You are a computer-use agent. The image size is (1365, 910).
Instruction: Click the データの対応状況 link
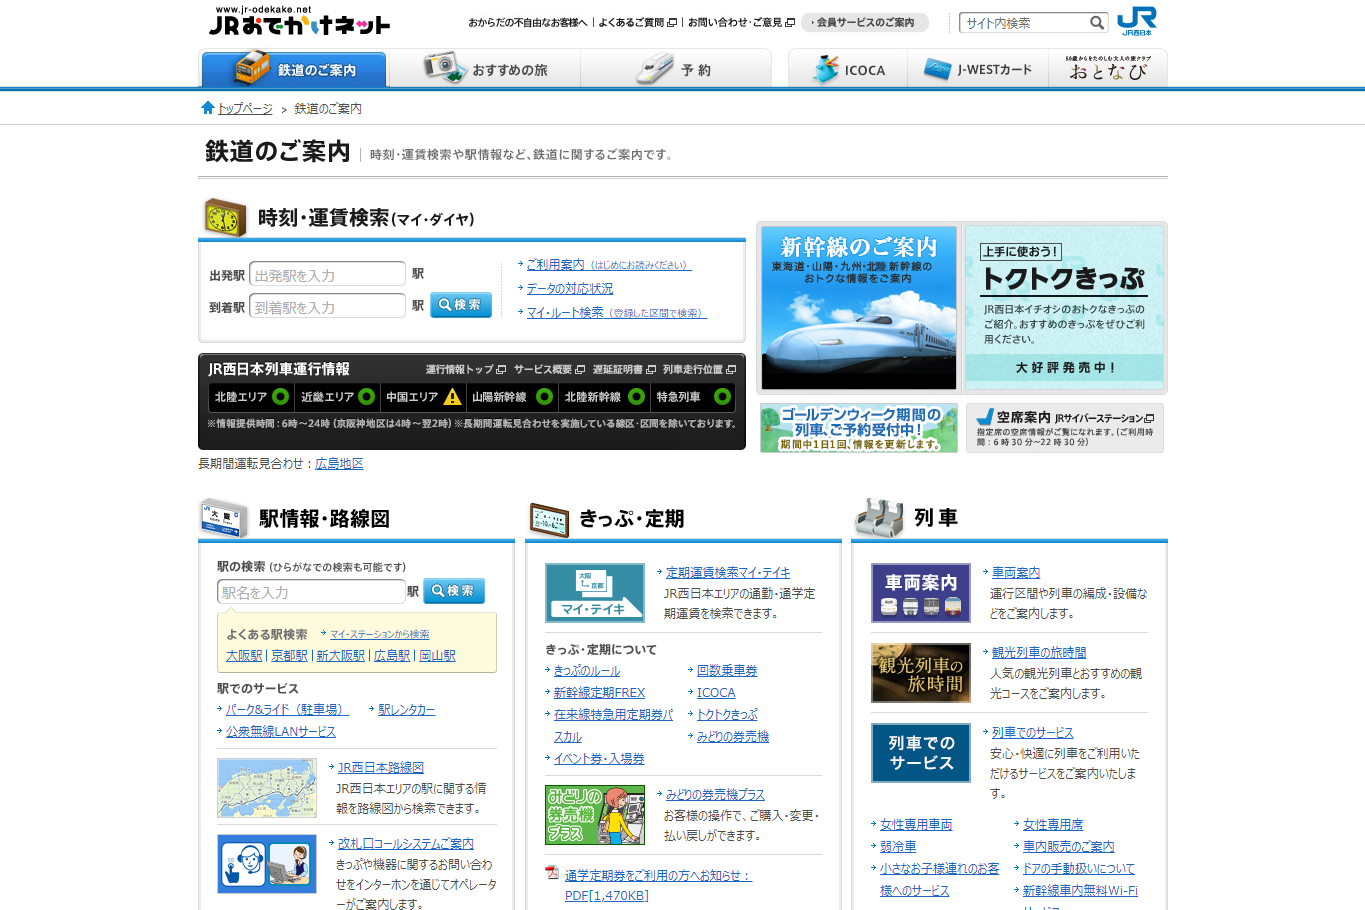(x=570, y=289)
